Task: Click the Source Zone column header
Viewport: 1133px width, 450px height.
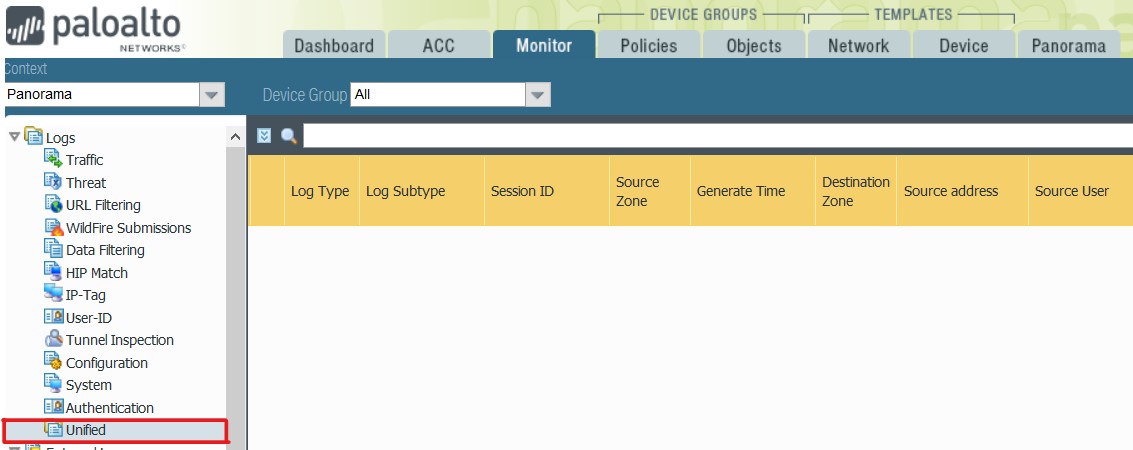Action: pos(650,191)
